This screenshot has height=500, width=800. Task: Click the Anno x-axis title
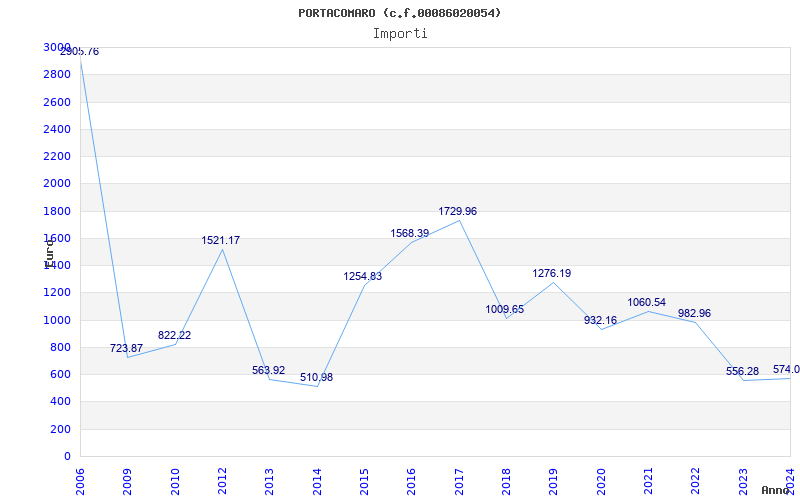tap(775, 490)
